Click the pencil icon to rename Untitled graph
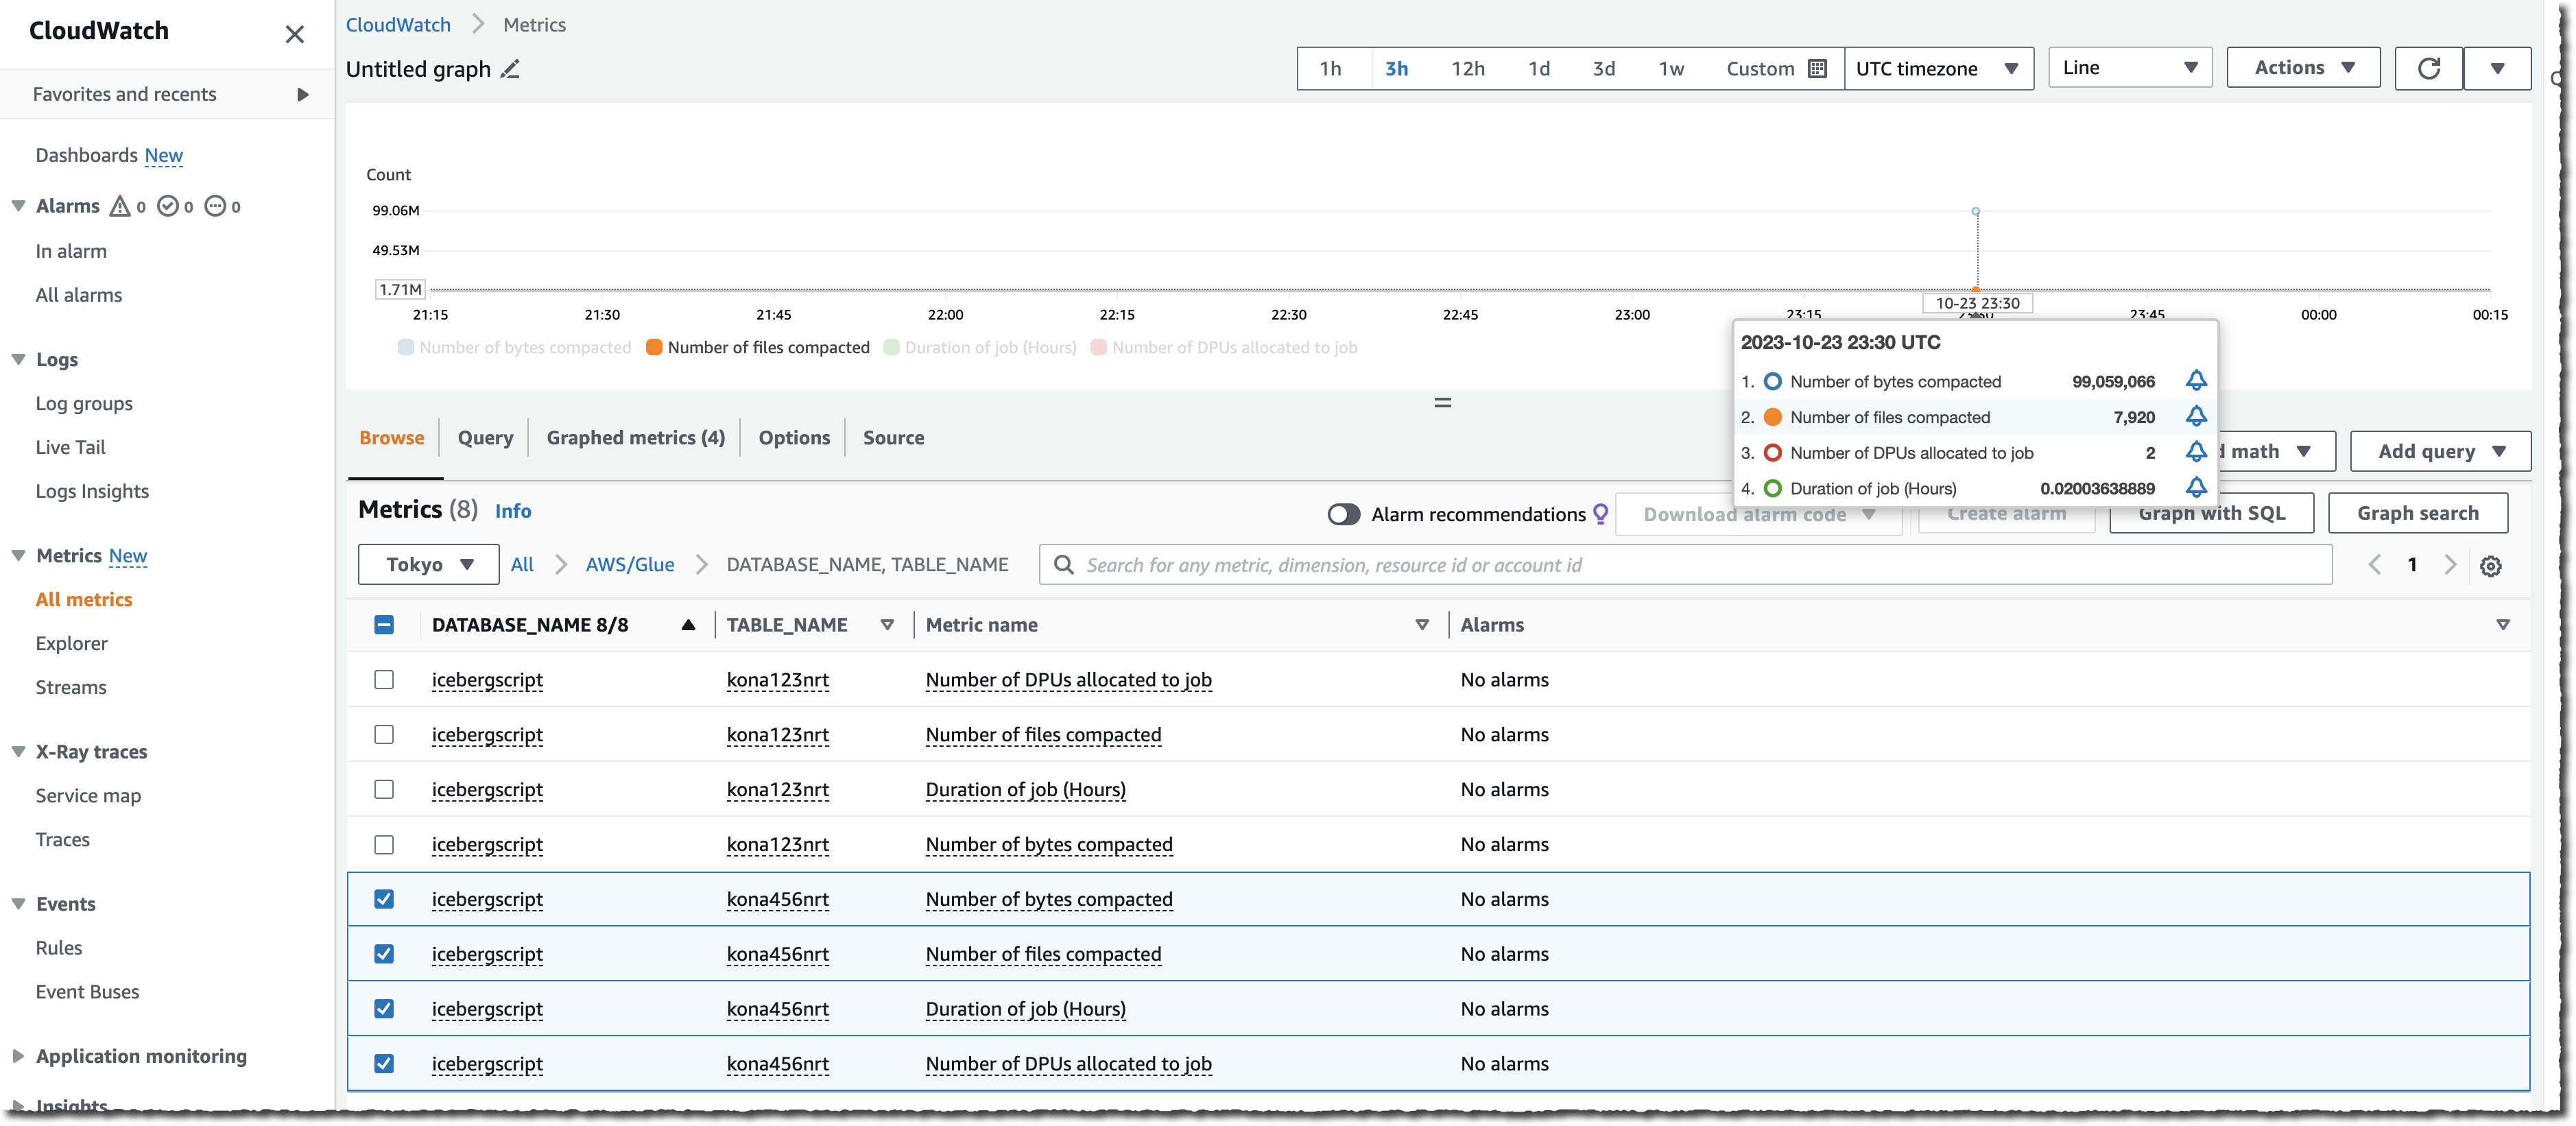 [510, 69]
